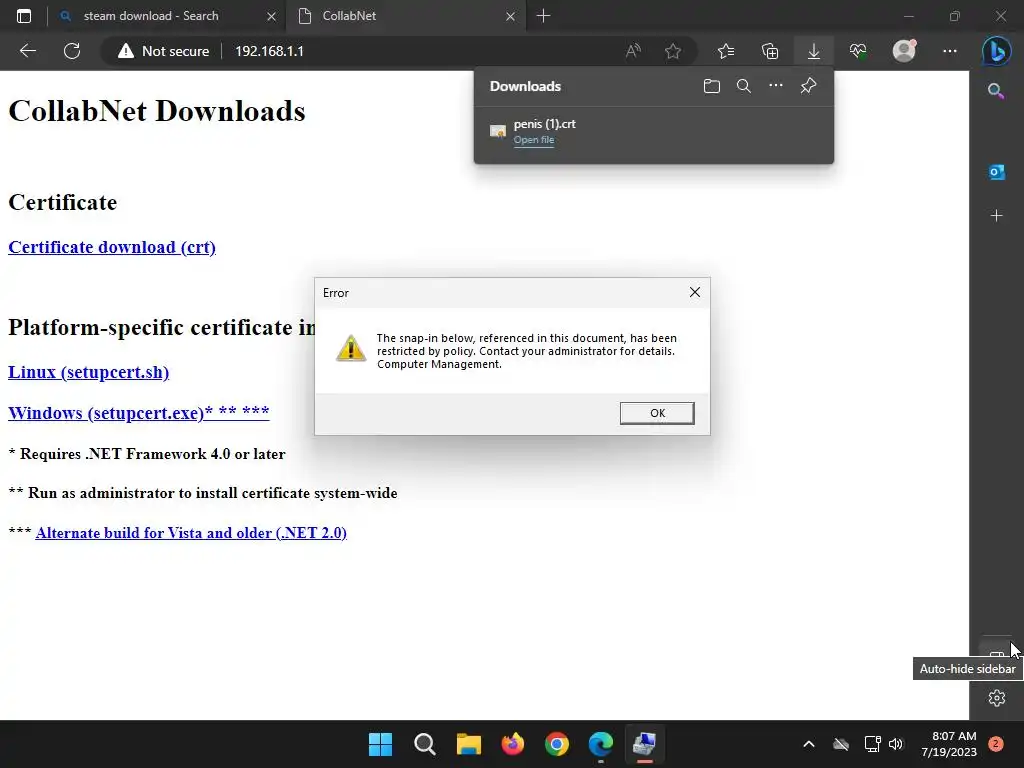Image resolution: width=1024 pixels, height=768 pixels.
Task: Open notifications badge showing 2
Action: tap(996, 744)
